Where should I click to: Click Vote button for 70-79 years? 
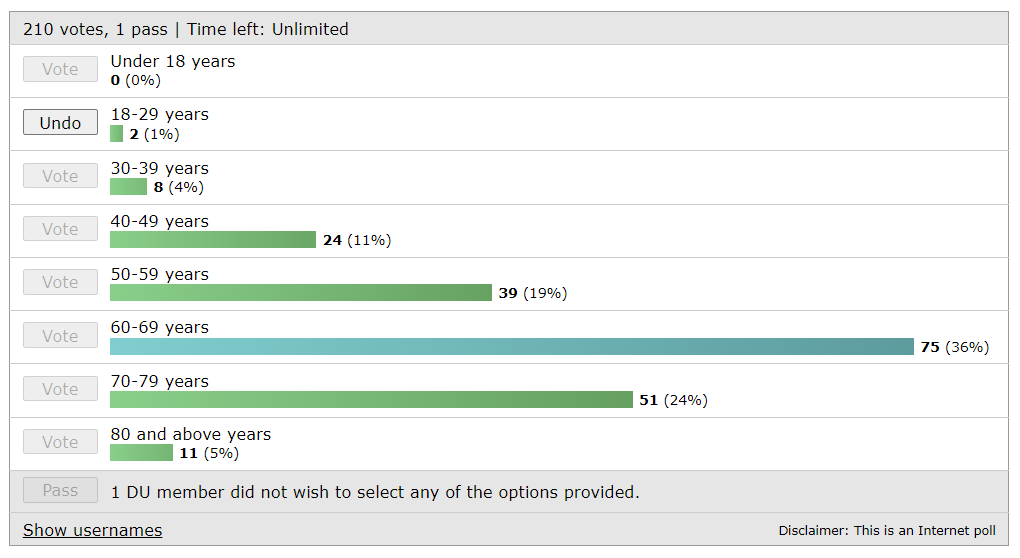click(60, 389)
